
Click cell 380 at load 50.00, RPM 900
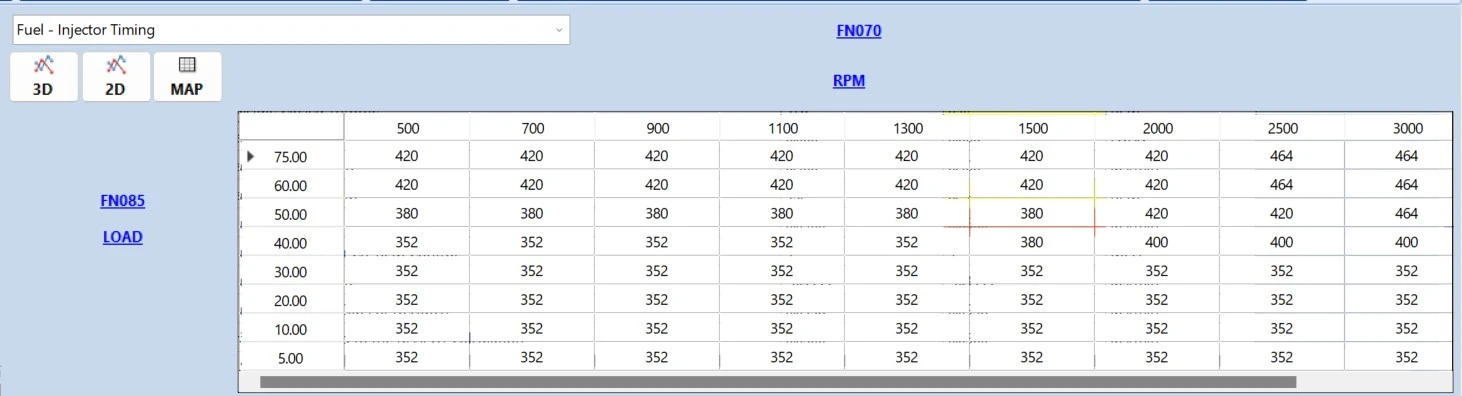[x=657, y=214]
